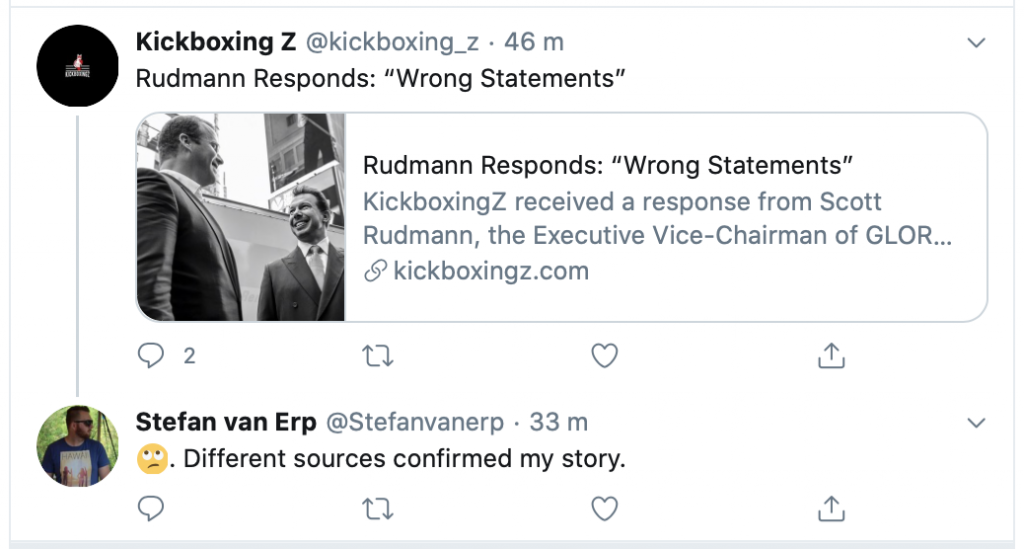This screenshot has width=1024, height=549.
Task: Click the Kickboxing Z display name
Action: [x=215, y=43]
